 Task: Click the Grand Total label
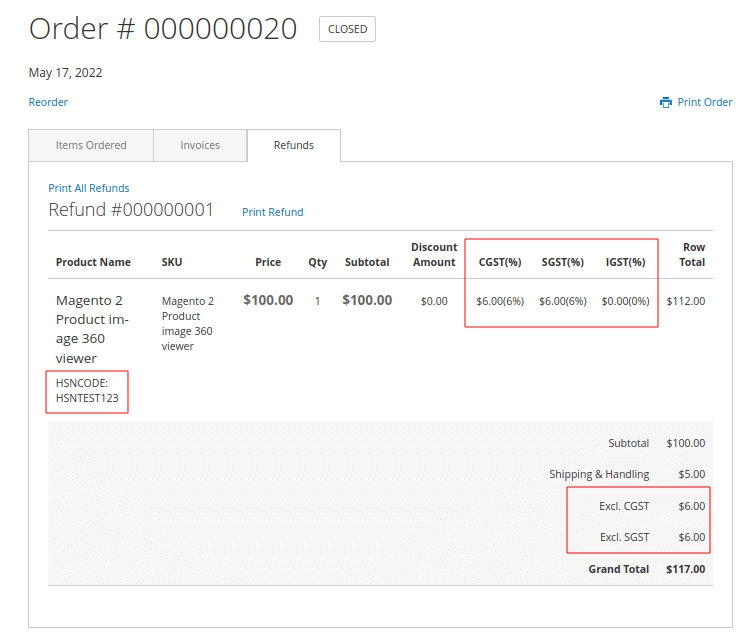pyautogui.click(x=619, y=569)
